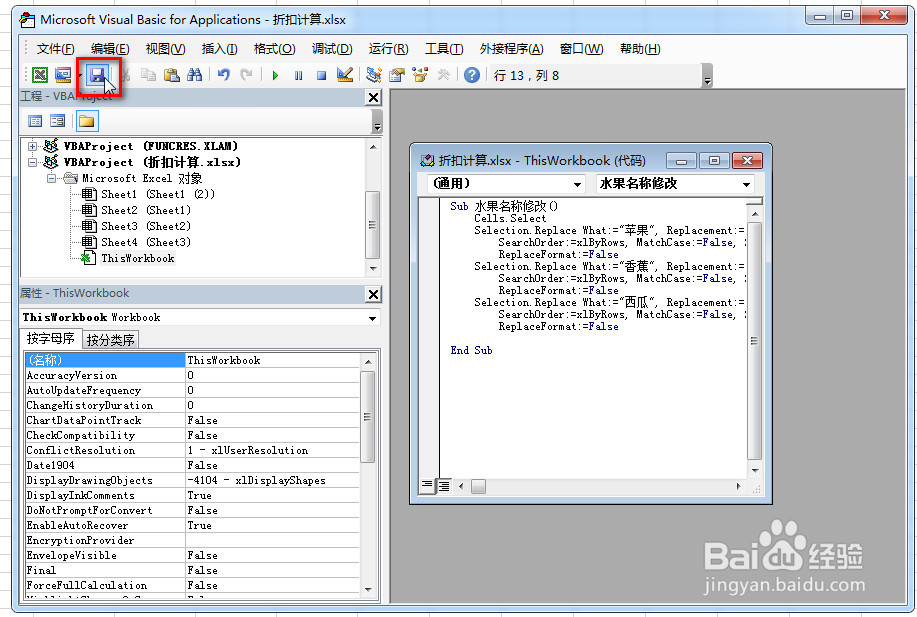The image size is (917, 617).
Task: Close the 工程 project explorer panel
Action: pos(373,98)
